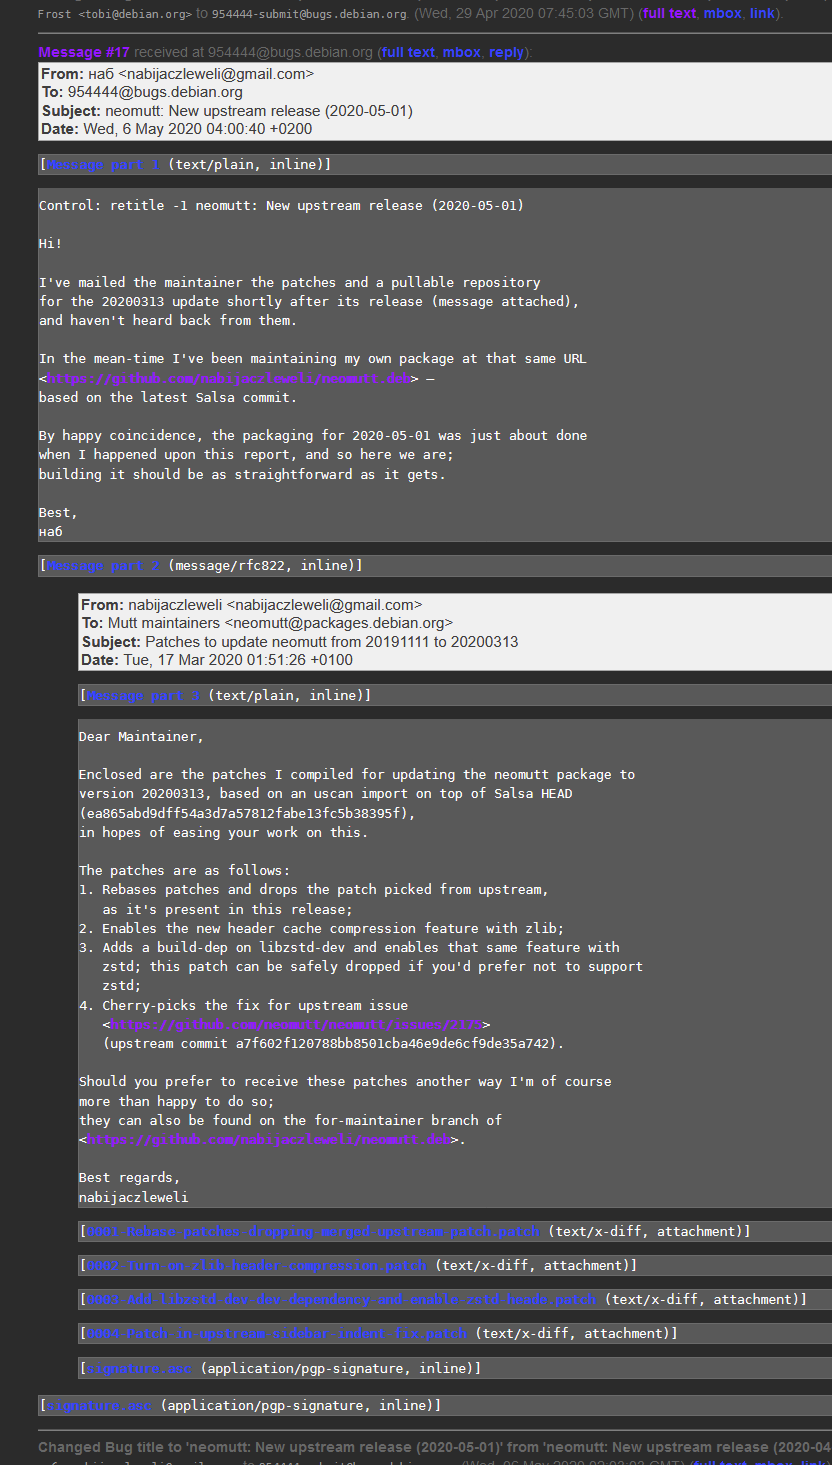Open 0003 libzstd-dev dependency patch attachment

(342, 1300)
